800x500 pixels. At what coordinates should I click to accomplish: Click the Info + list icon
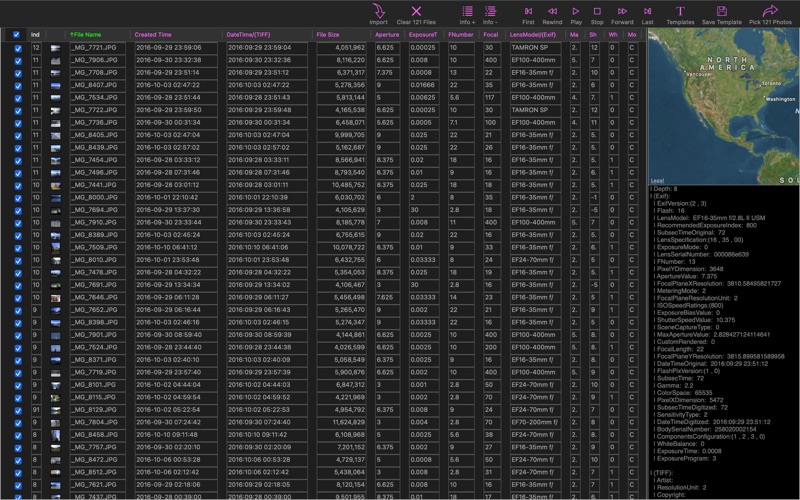pos(467,11)
